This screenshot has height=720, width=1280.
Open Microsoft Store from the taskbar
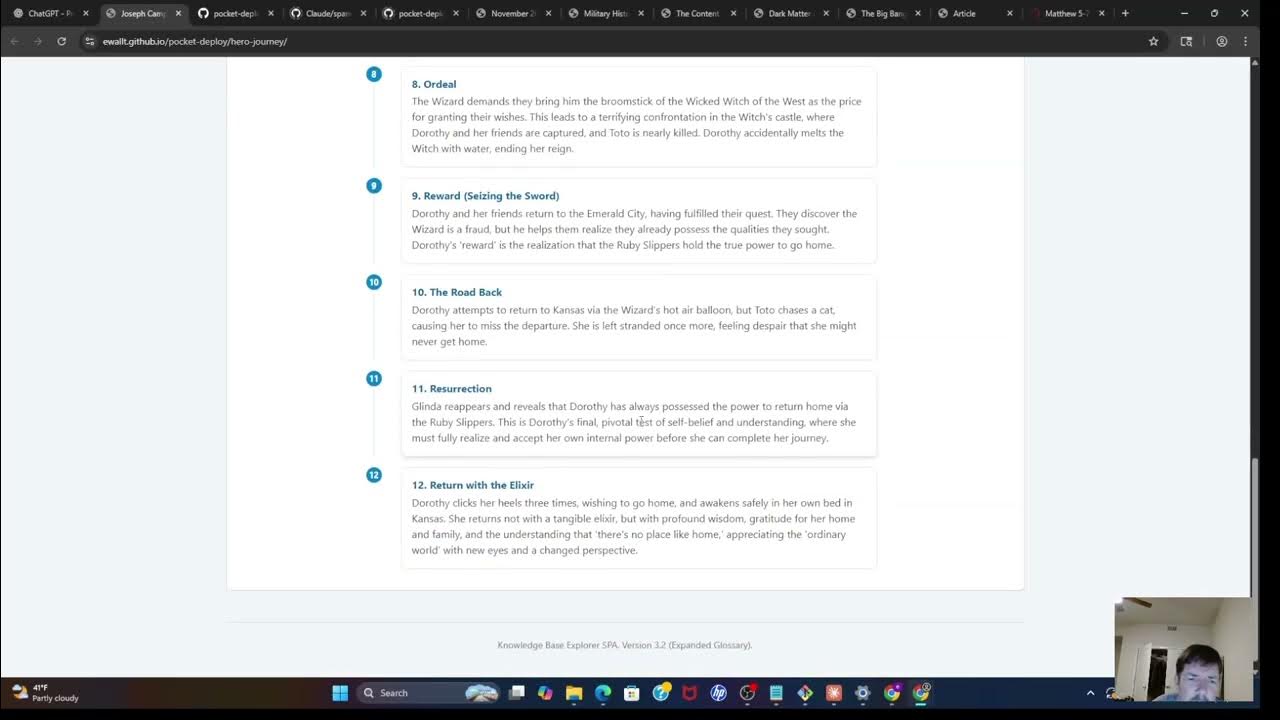[632, 693]
